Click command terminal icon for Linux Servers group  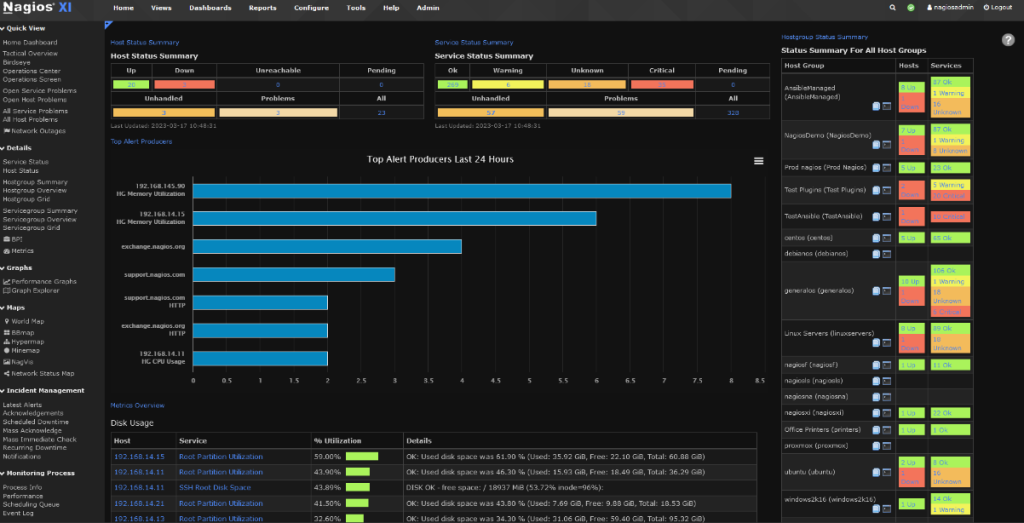(887, 342)
